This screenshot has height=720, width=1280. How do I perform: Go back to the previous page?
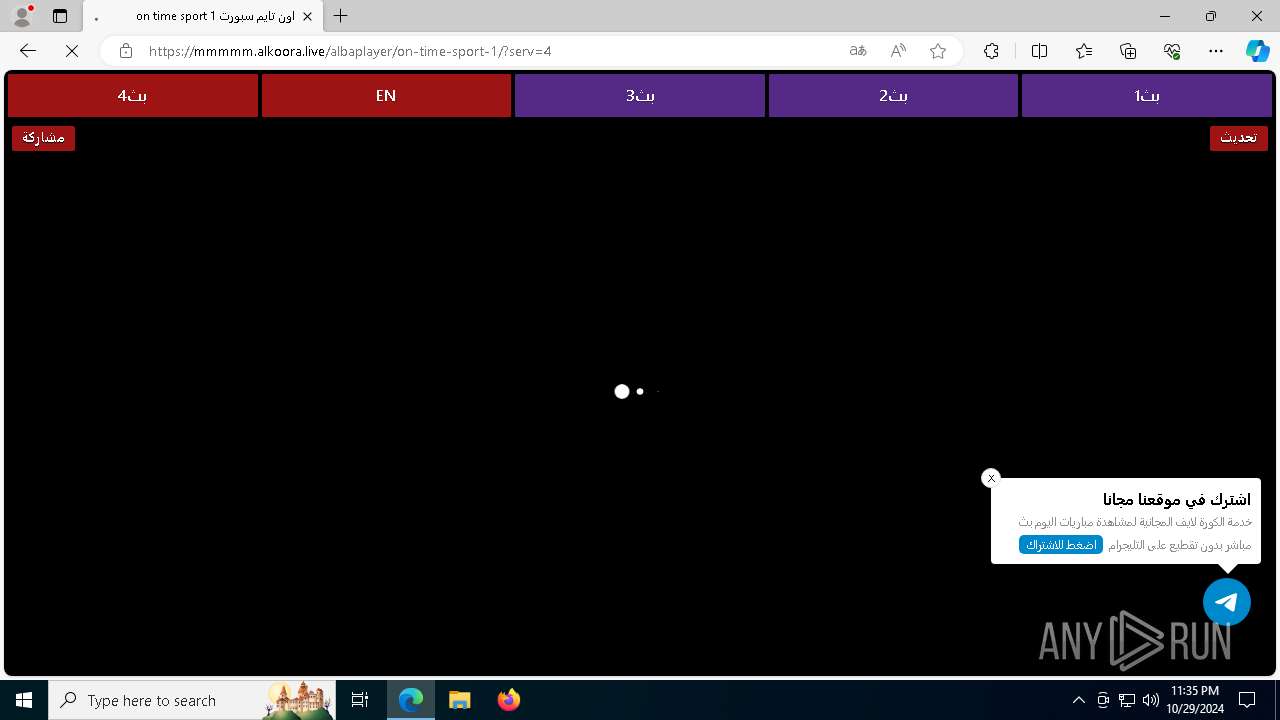28,51
